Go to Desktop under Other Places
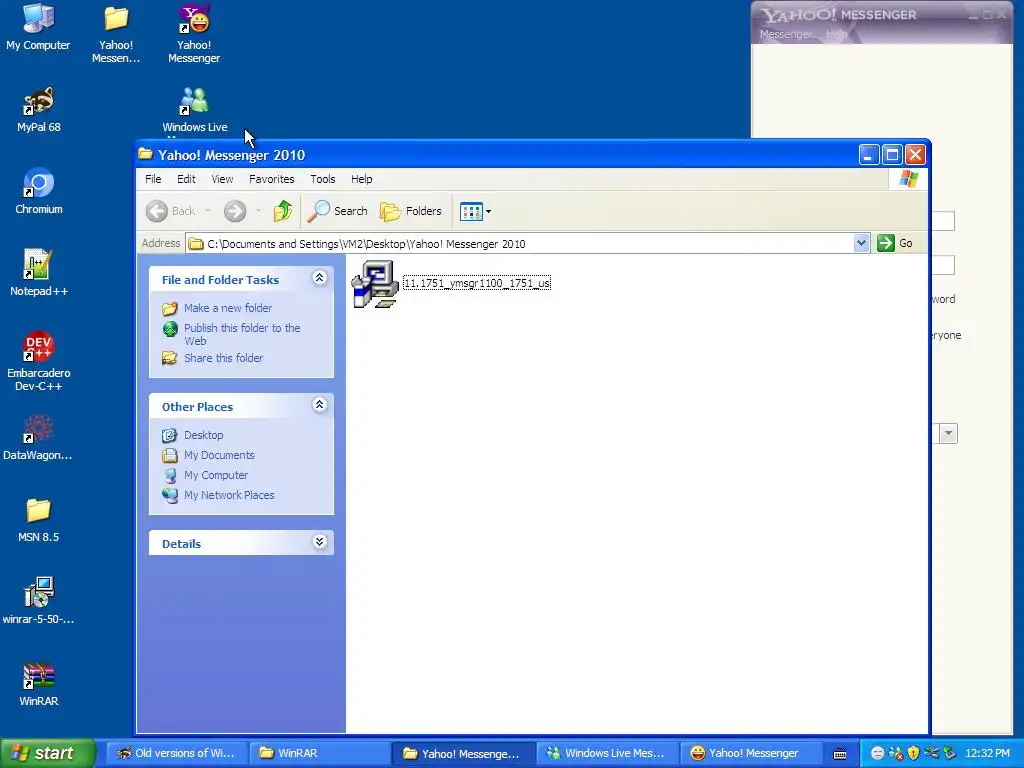Image resolution: width=1024 pixels, height=768 pixels. point(204,435)
